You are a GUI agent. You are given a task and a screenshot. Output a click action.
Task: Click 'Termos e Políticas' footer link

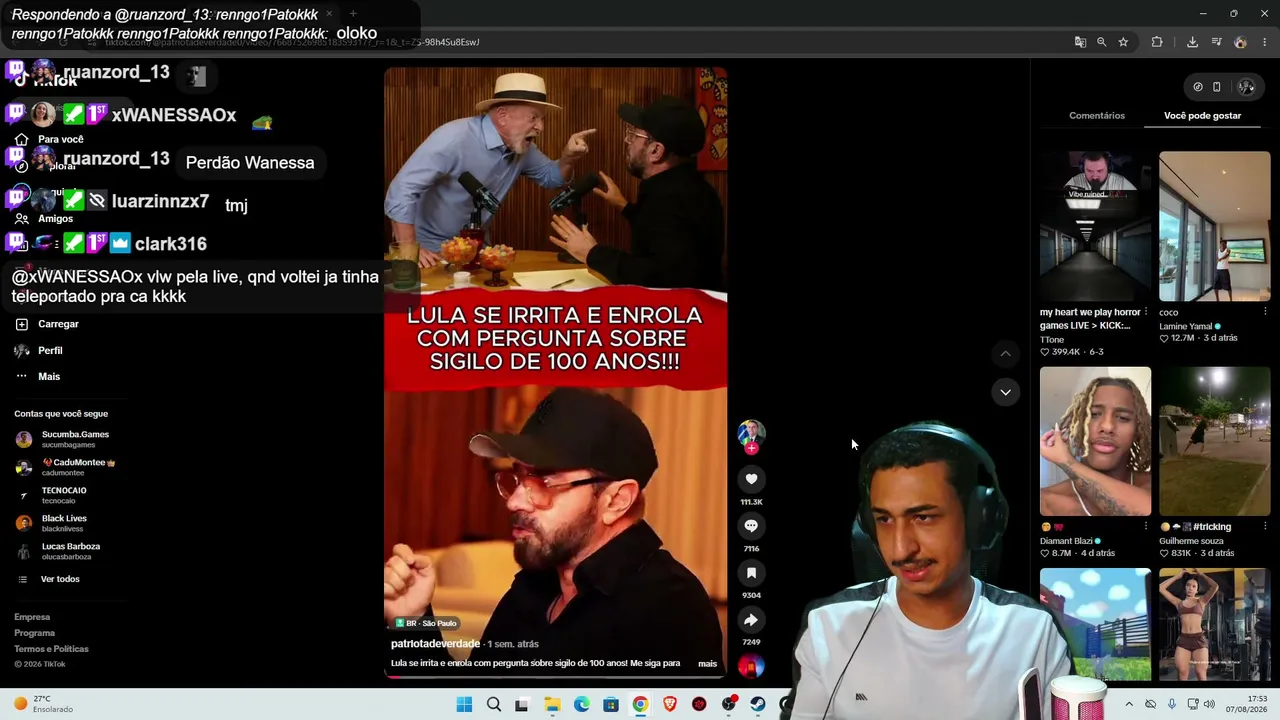click(x=52, y=649)
